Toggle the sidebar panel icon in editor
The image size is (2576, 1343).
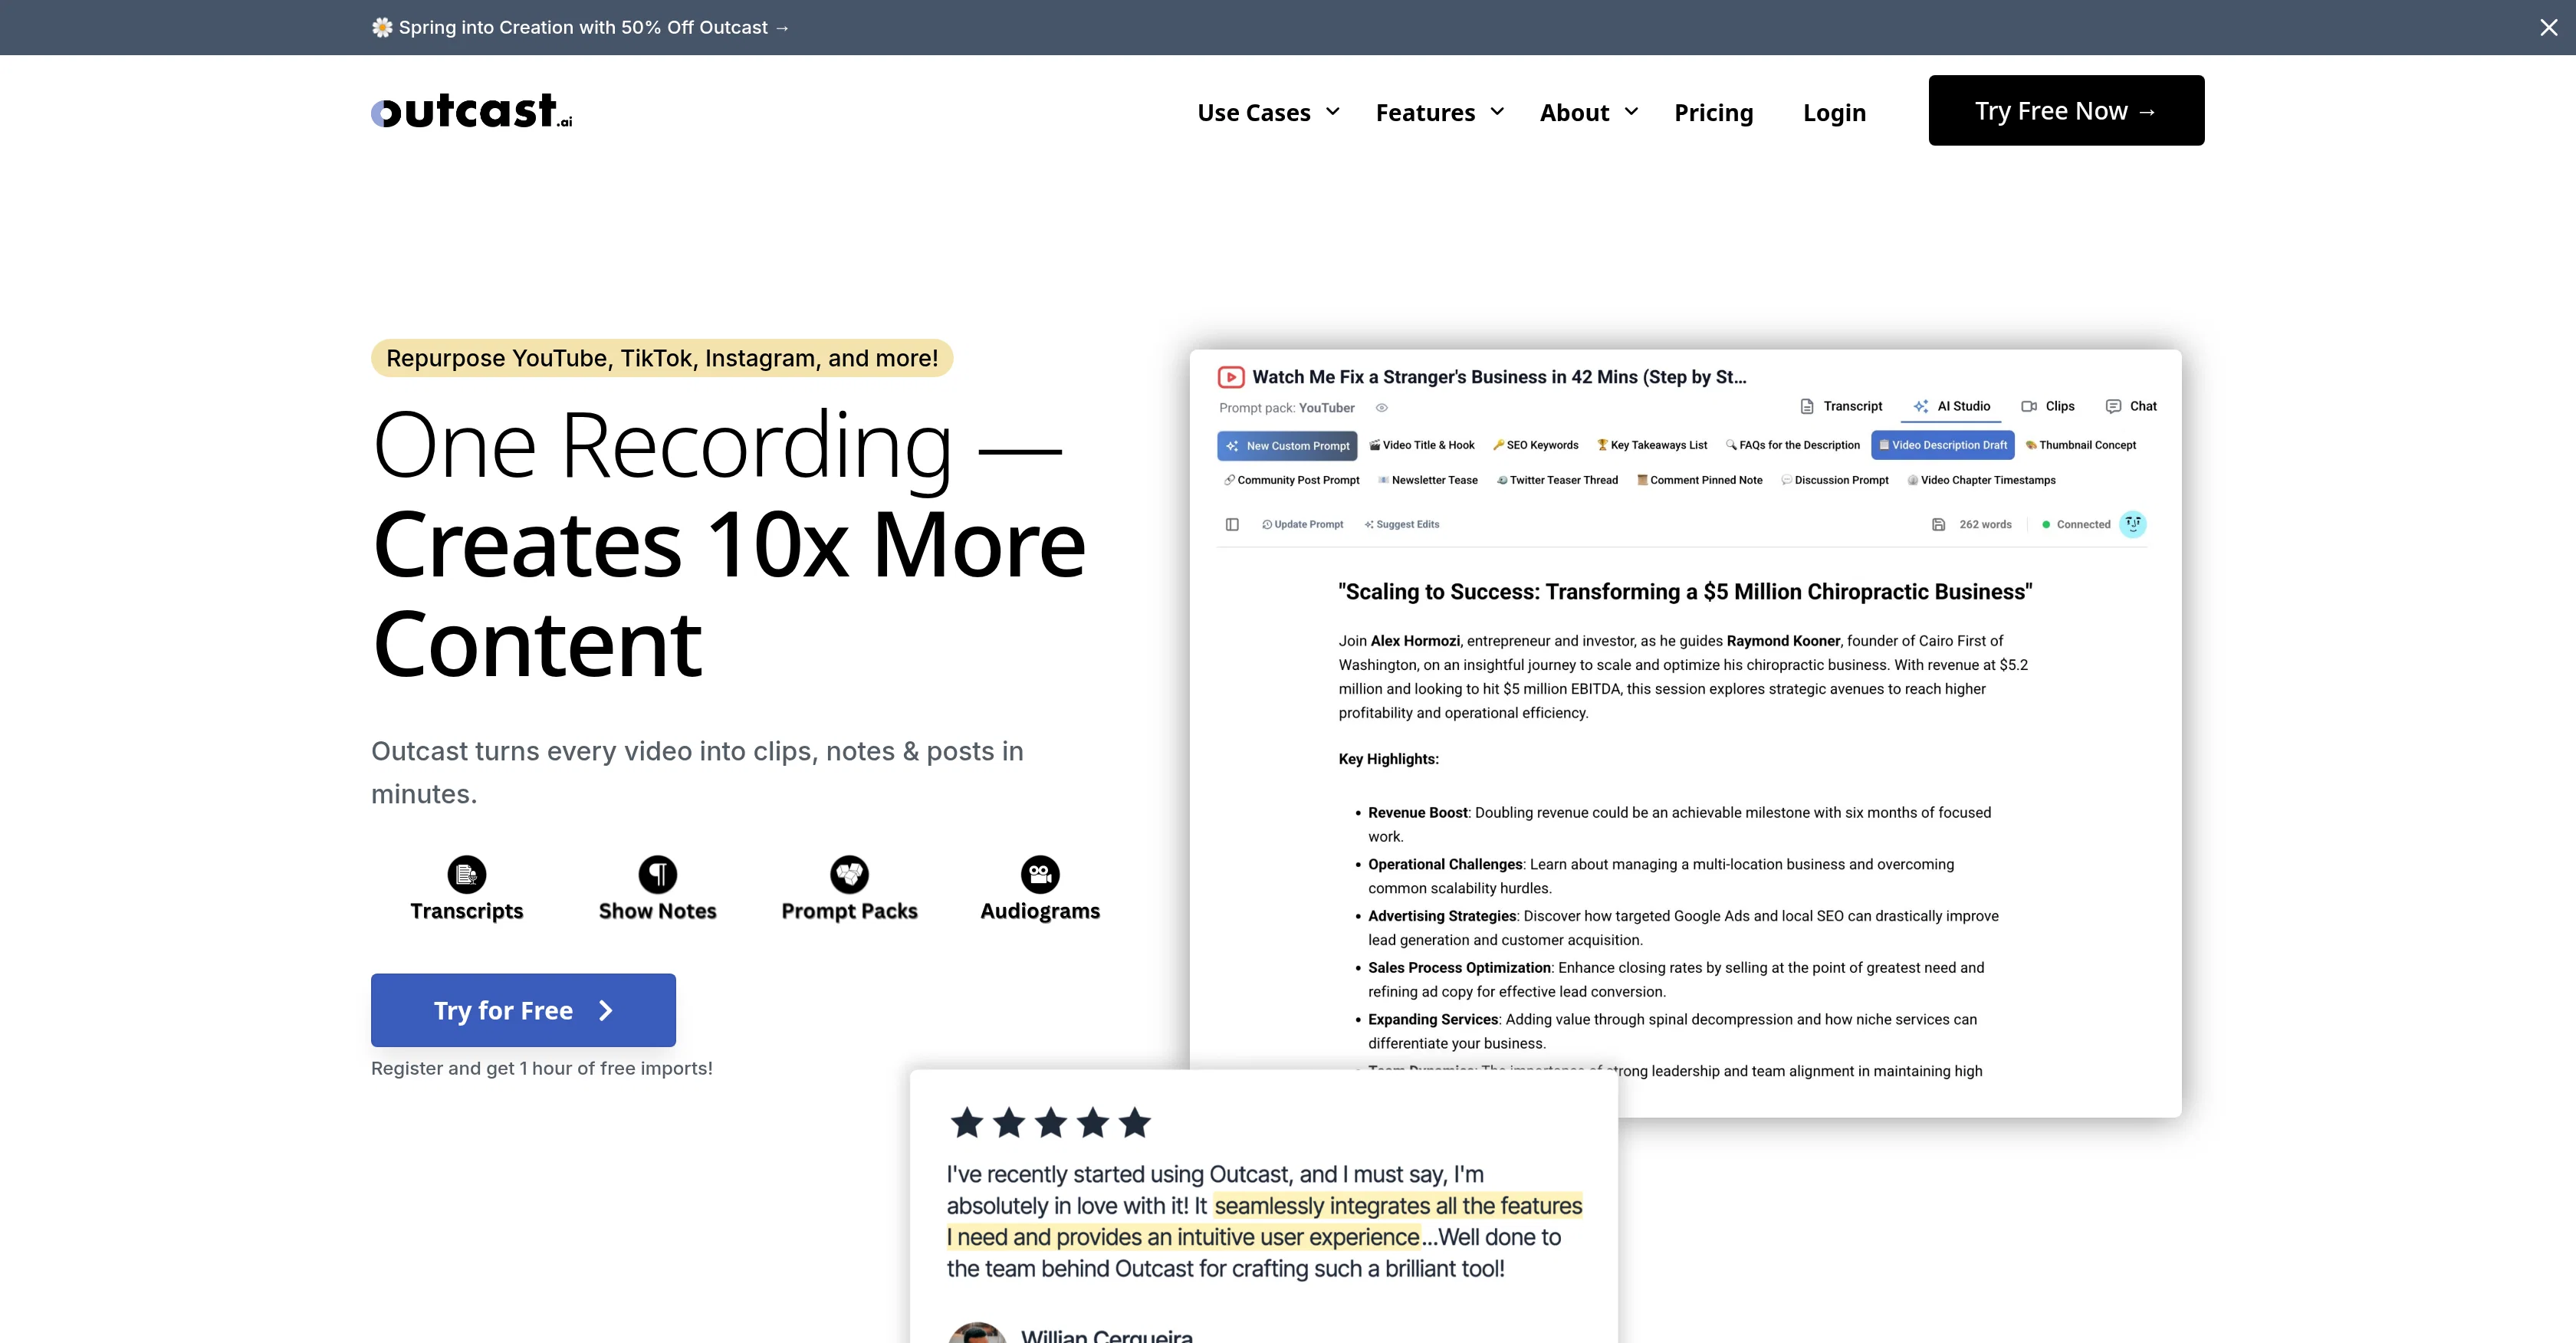tap(1232, 524)
